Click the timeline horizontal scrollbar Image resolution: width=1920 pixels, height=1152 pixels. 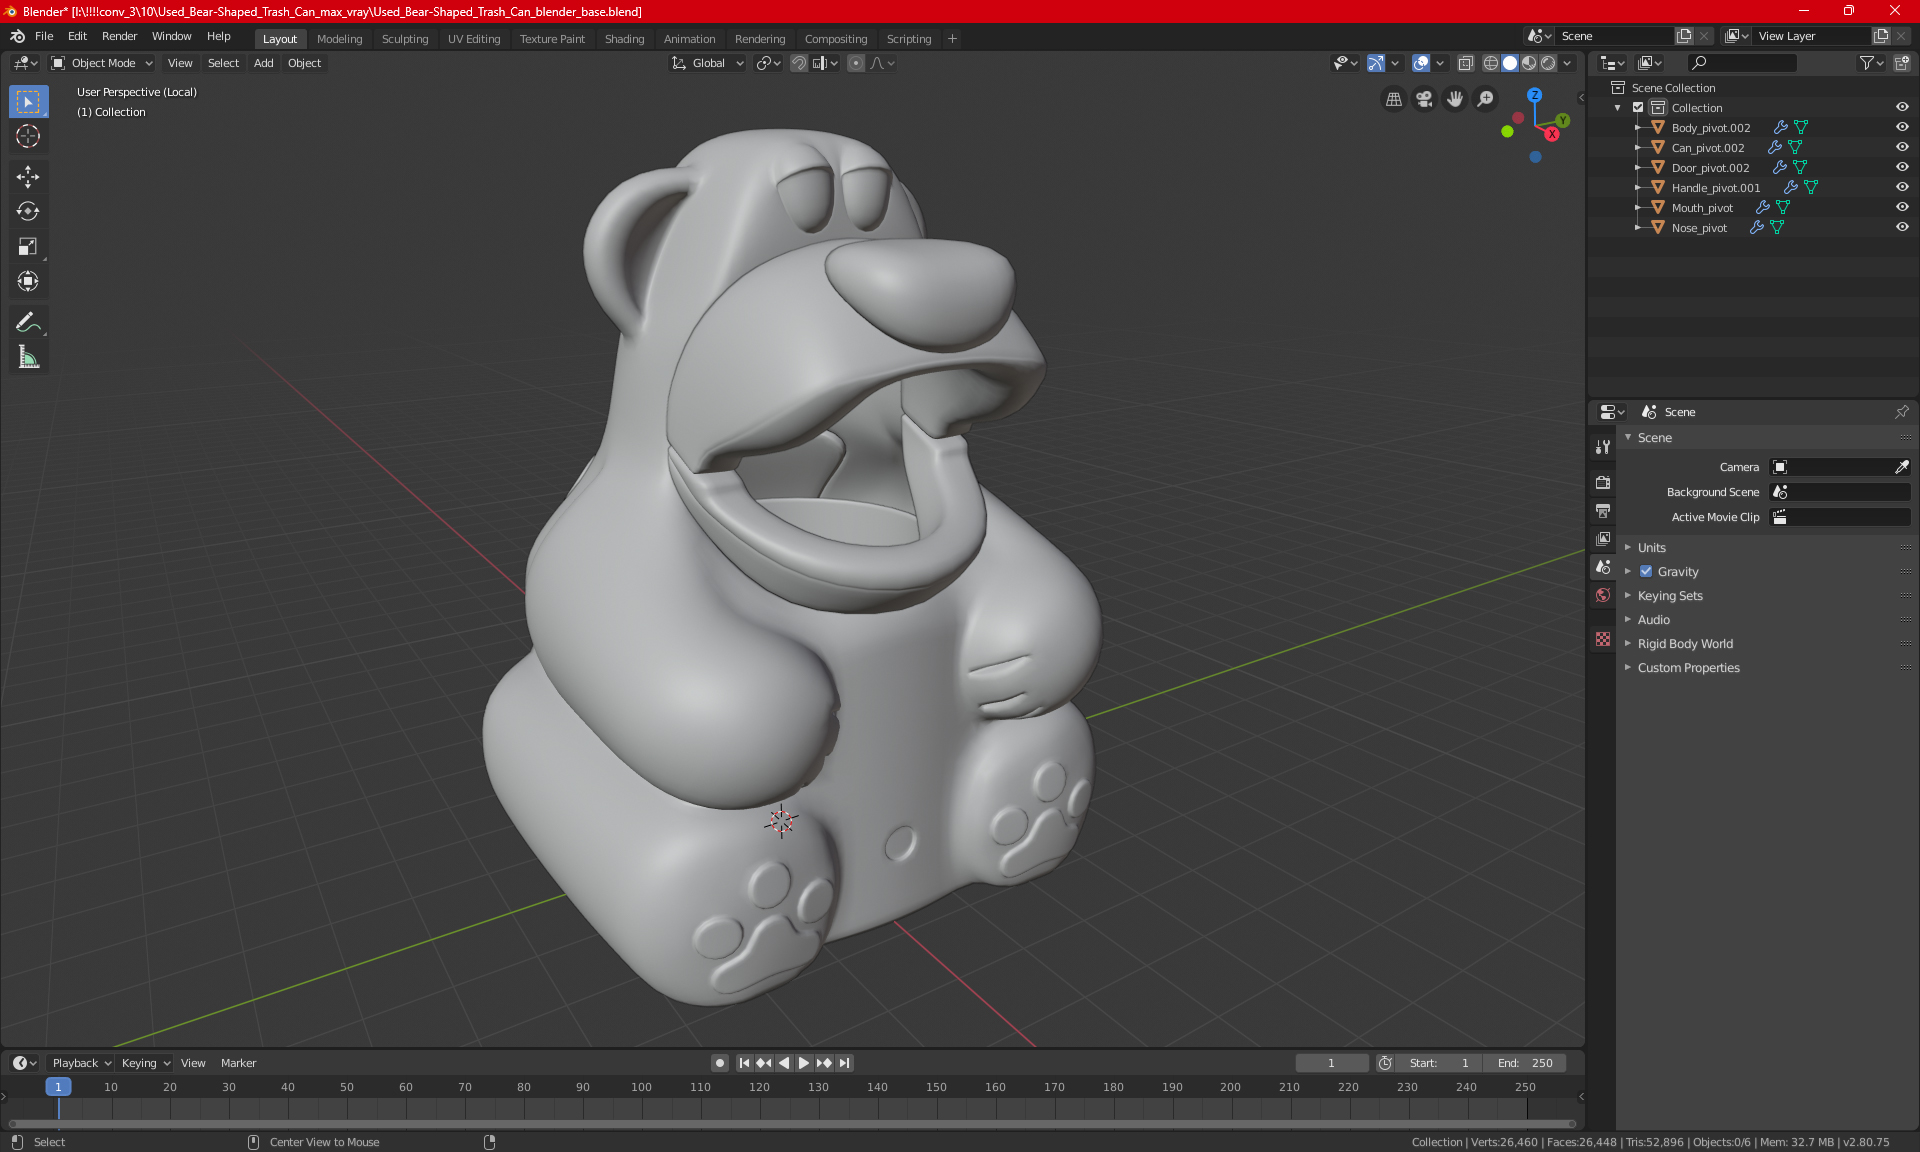coord(790,1124)
